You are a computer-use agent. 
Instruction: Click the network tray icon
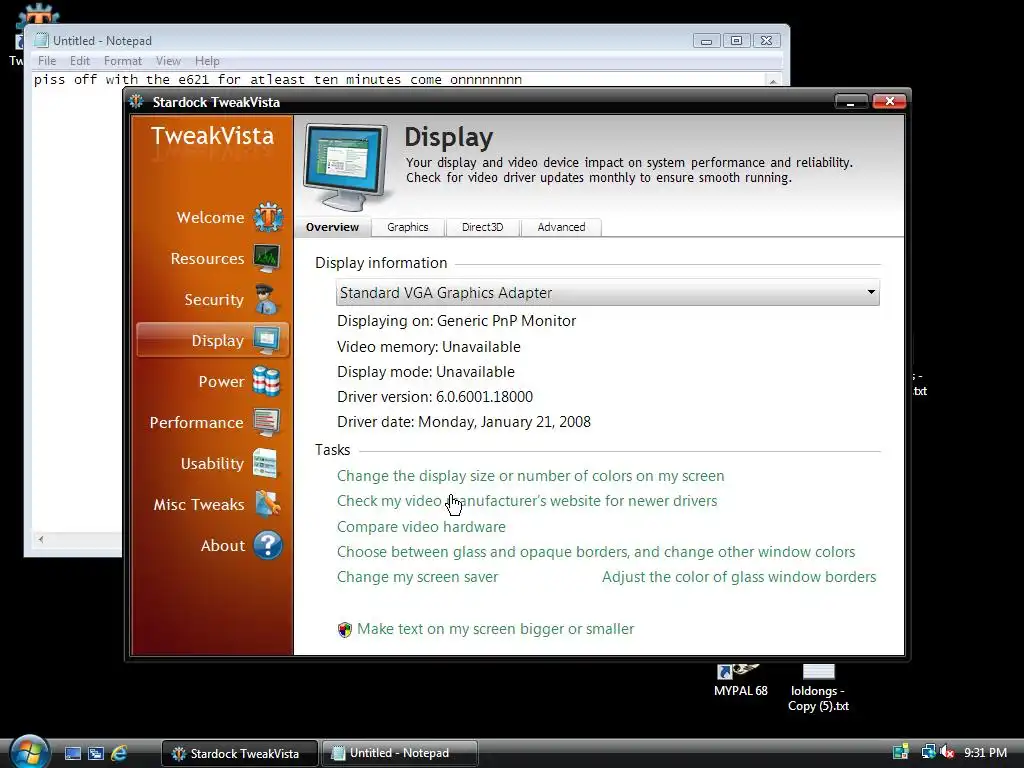pos(928,752)
